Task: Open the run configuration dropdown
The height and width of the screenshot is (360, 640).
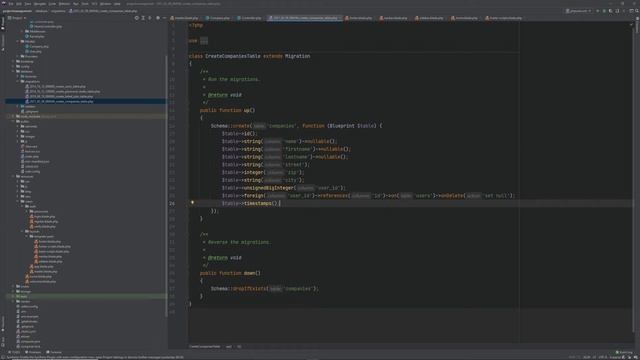Action: pos(579,11)
